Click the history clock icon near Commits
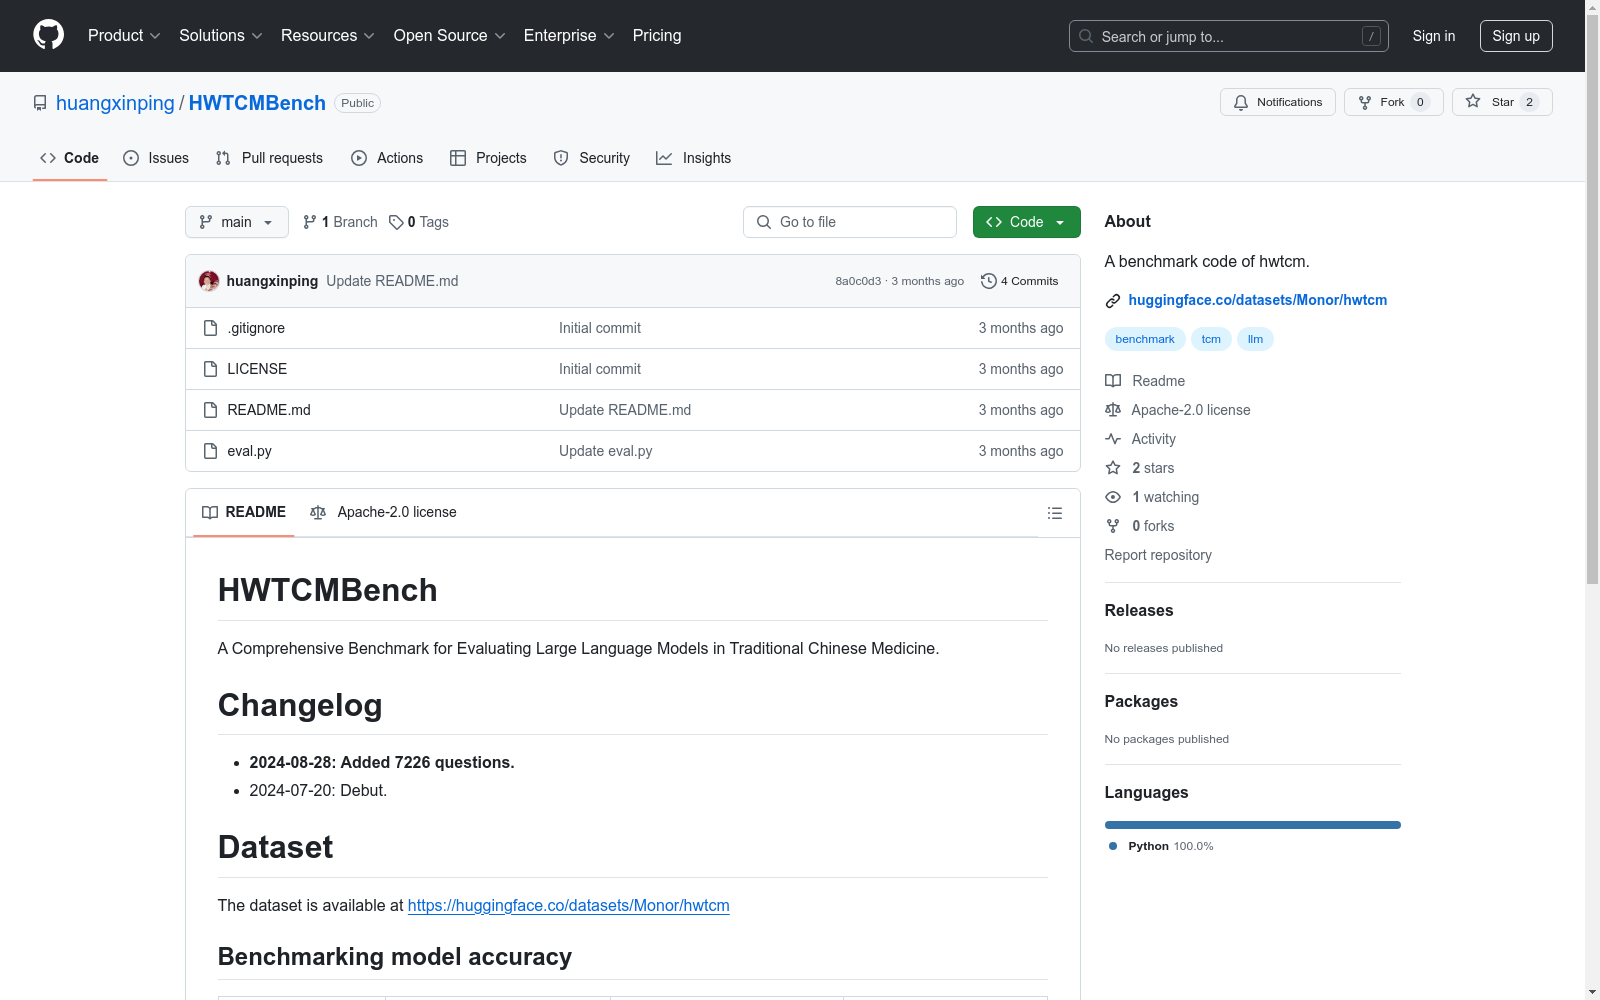Viewport: 1600px width, 1000px height. point(989,281)
